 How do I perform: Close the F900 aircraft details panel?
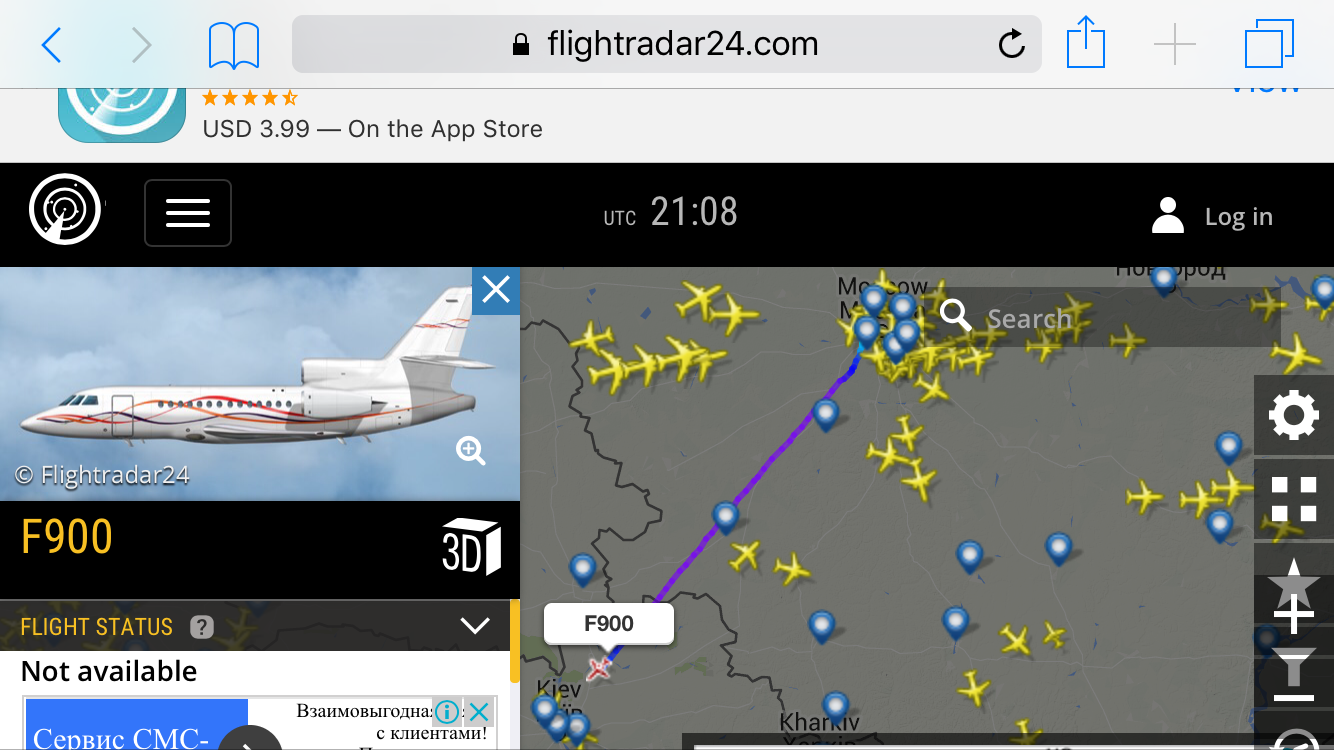(x=496, y=290)
